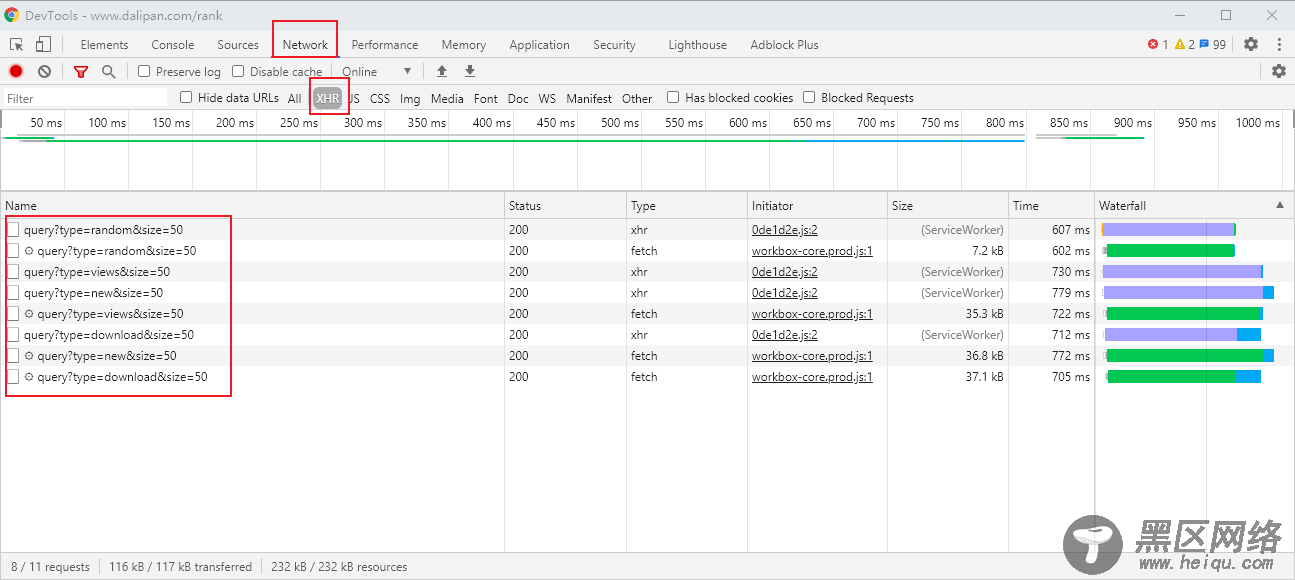Sort requests by Status column header
Image resolution: width=1295 pixels, height=580 pixels.
[566, 205]
